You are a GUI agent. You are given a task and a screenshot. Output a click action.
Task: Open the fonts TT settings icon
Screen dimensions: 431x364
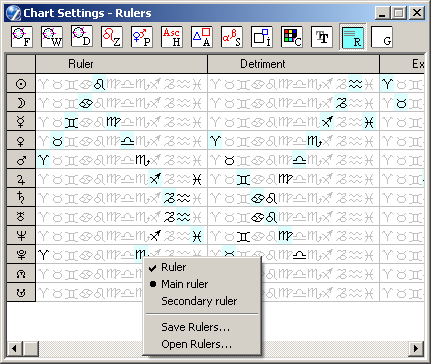[x=322, y=37]
